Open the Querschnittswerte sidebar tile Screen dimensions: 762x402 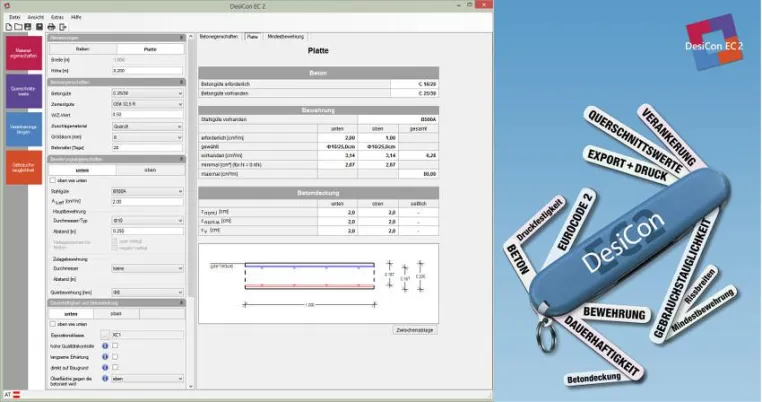pos(24,91)
